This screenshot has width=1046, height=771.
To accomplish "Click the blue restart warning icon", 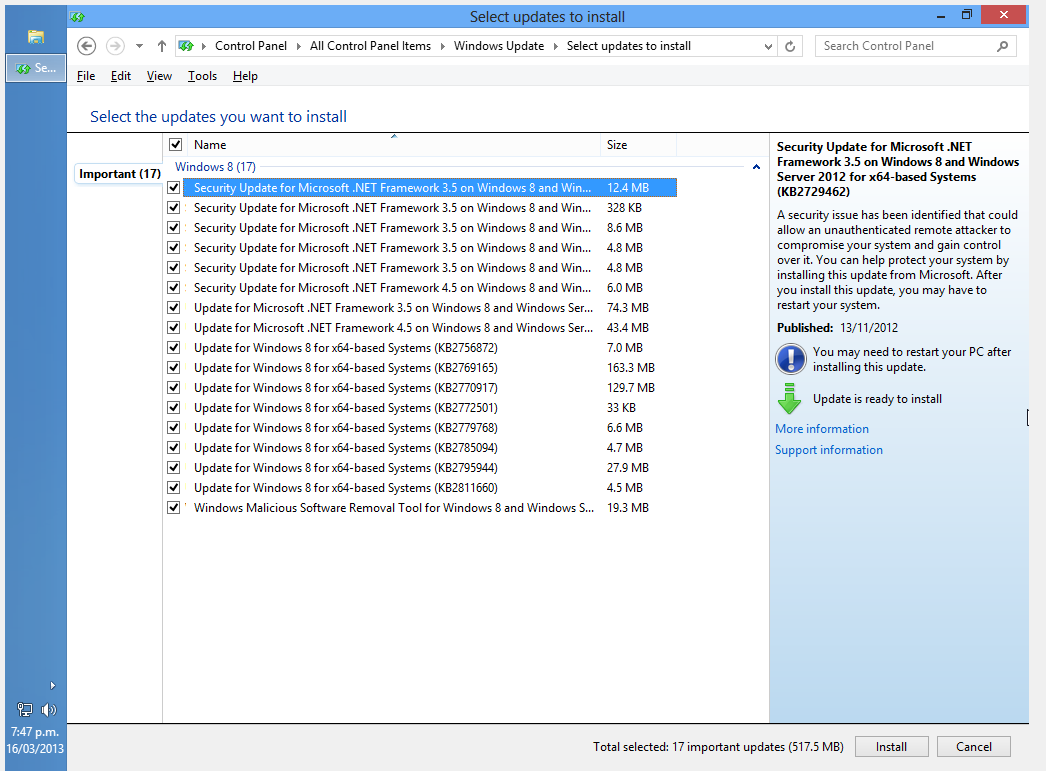I will [791, 359].
